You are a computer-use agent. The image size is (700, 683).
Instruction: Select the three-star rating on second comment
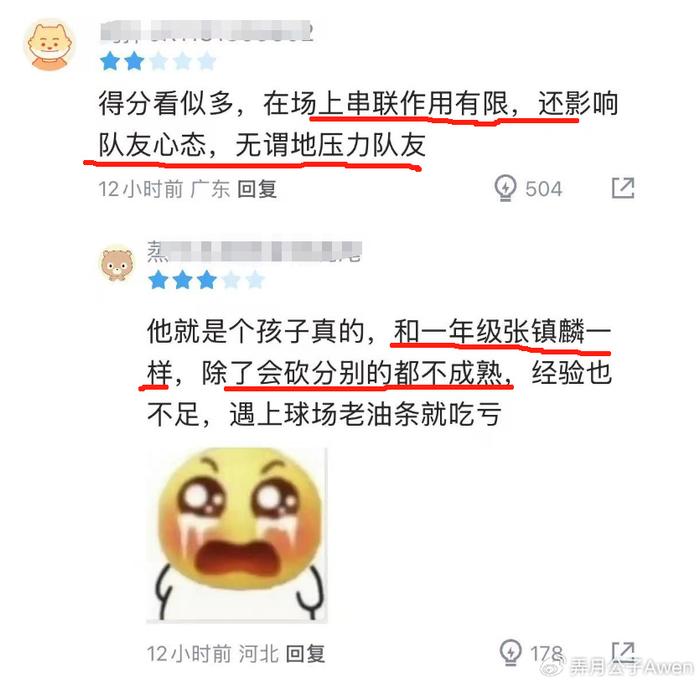click(206, 280)
